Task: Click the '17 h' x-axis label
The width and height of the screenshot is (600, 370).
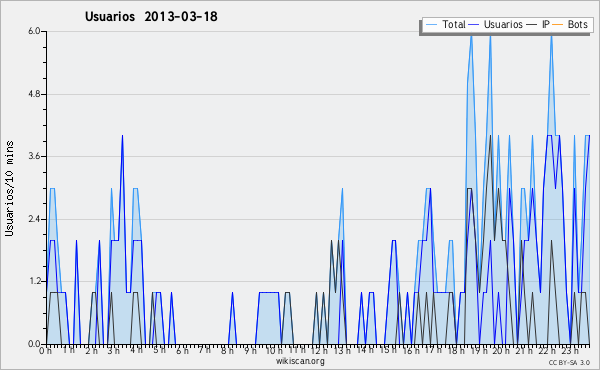Action: pyautogui.click(x=433, y=349)
